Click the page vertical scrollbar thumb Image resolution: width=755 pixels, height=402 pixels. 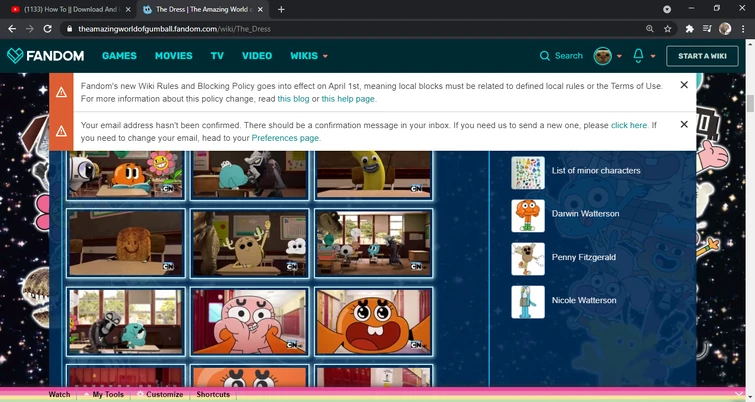[750, 103]
